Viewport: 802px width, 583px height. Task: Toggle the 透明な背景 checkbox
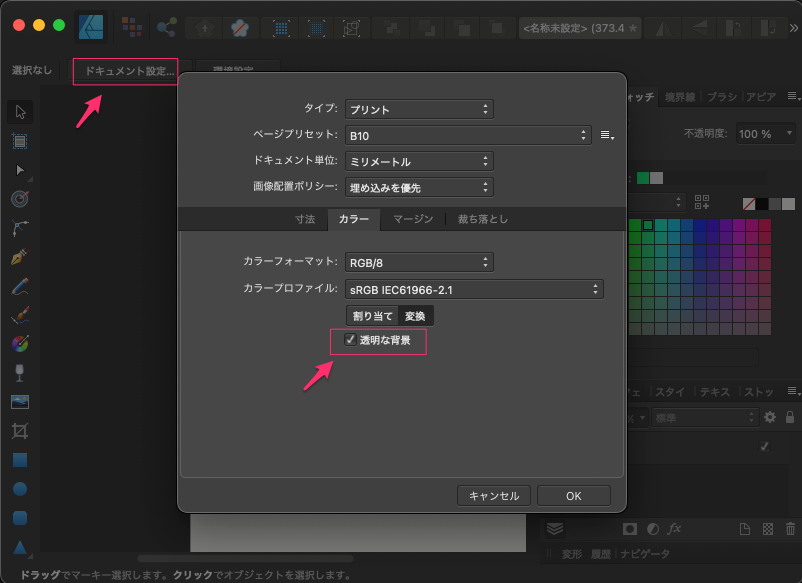pyautogui.click(x=350, y=341)
